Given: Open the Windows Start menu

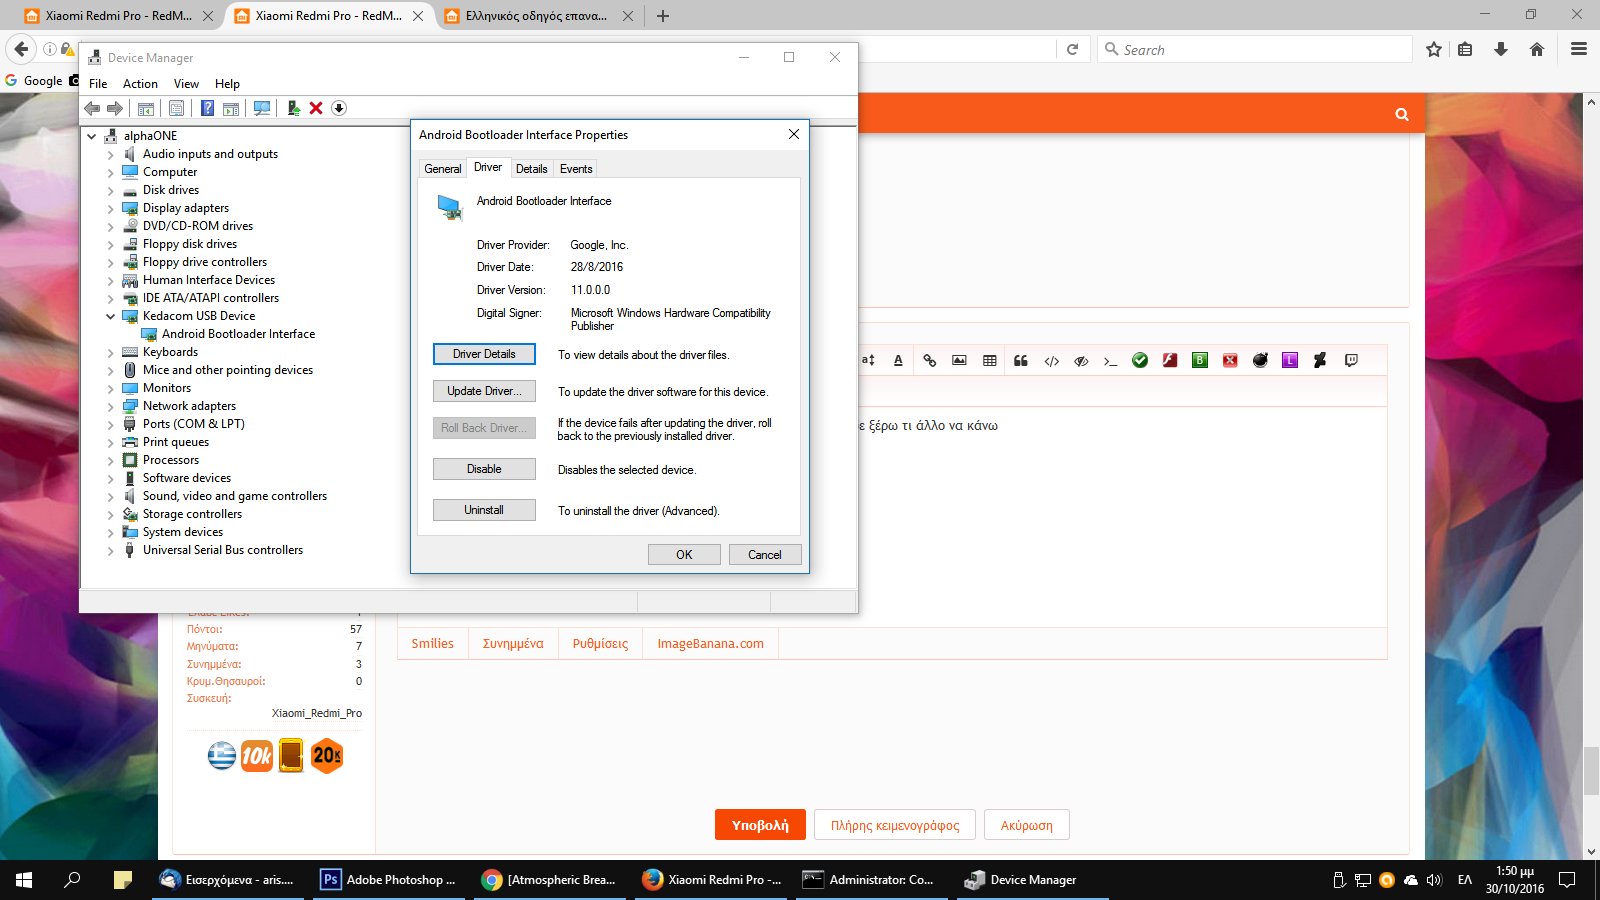Looking at the screenshot, I should coord(24,880).
